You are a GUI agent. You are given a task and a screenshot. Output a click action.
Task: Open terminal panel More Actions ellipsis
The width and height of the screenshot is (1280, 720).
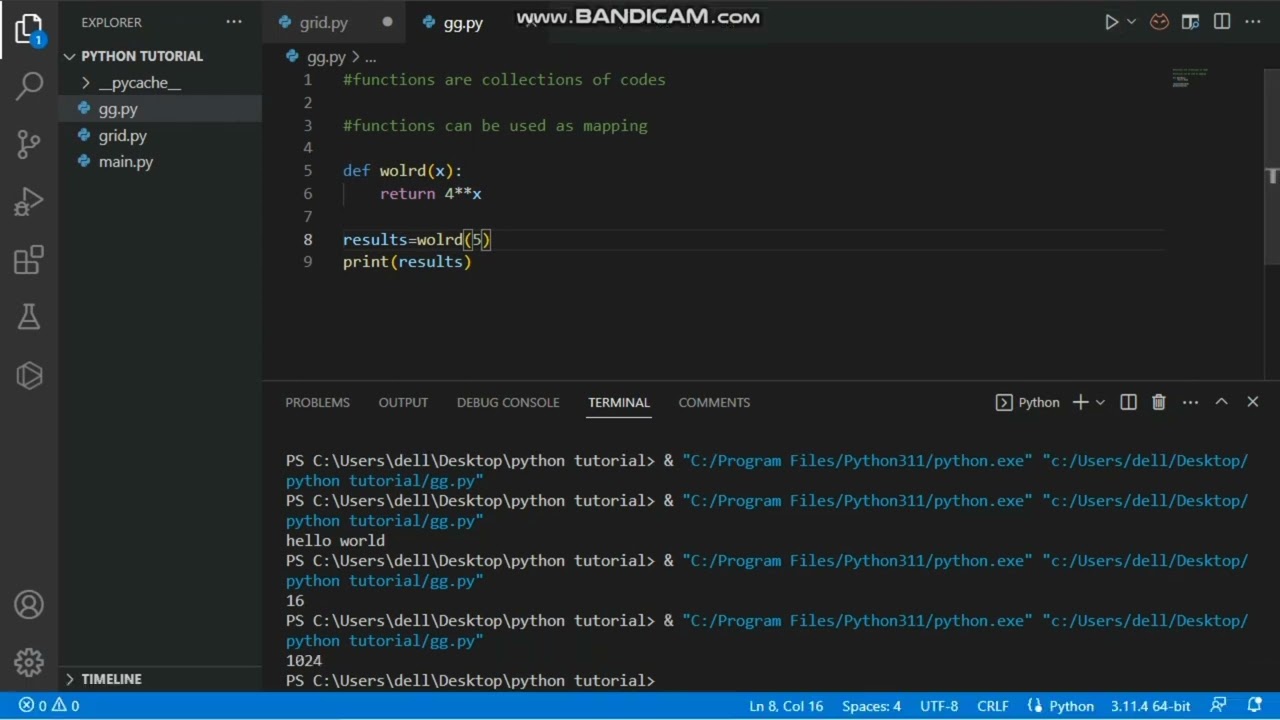point(1190,402)
